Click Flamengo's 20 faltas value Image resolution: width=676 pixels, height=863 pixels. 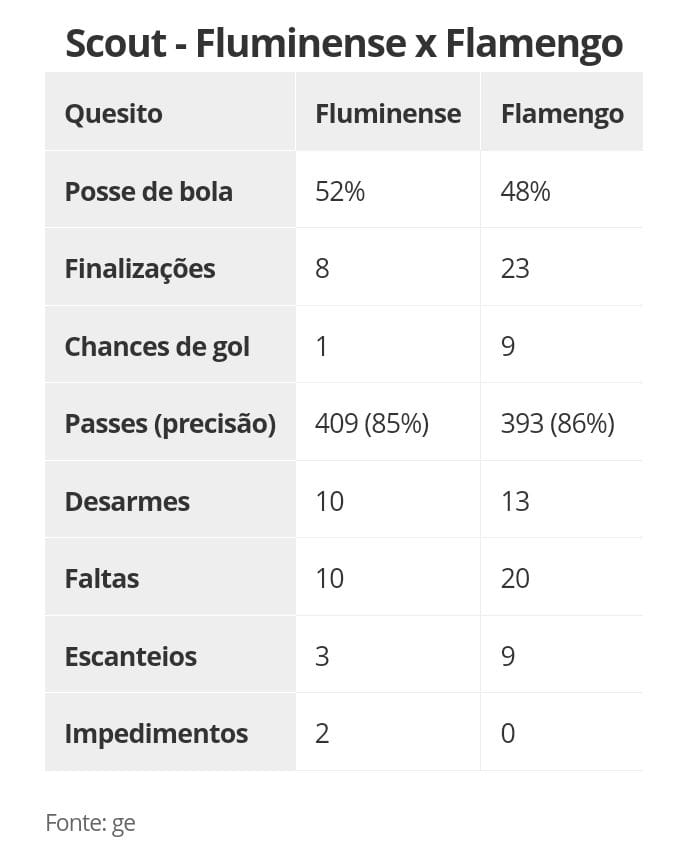tap(515, 578)
